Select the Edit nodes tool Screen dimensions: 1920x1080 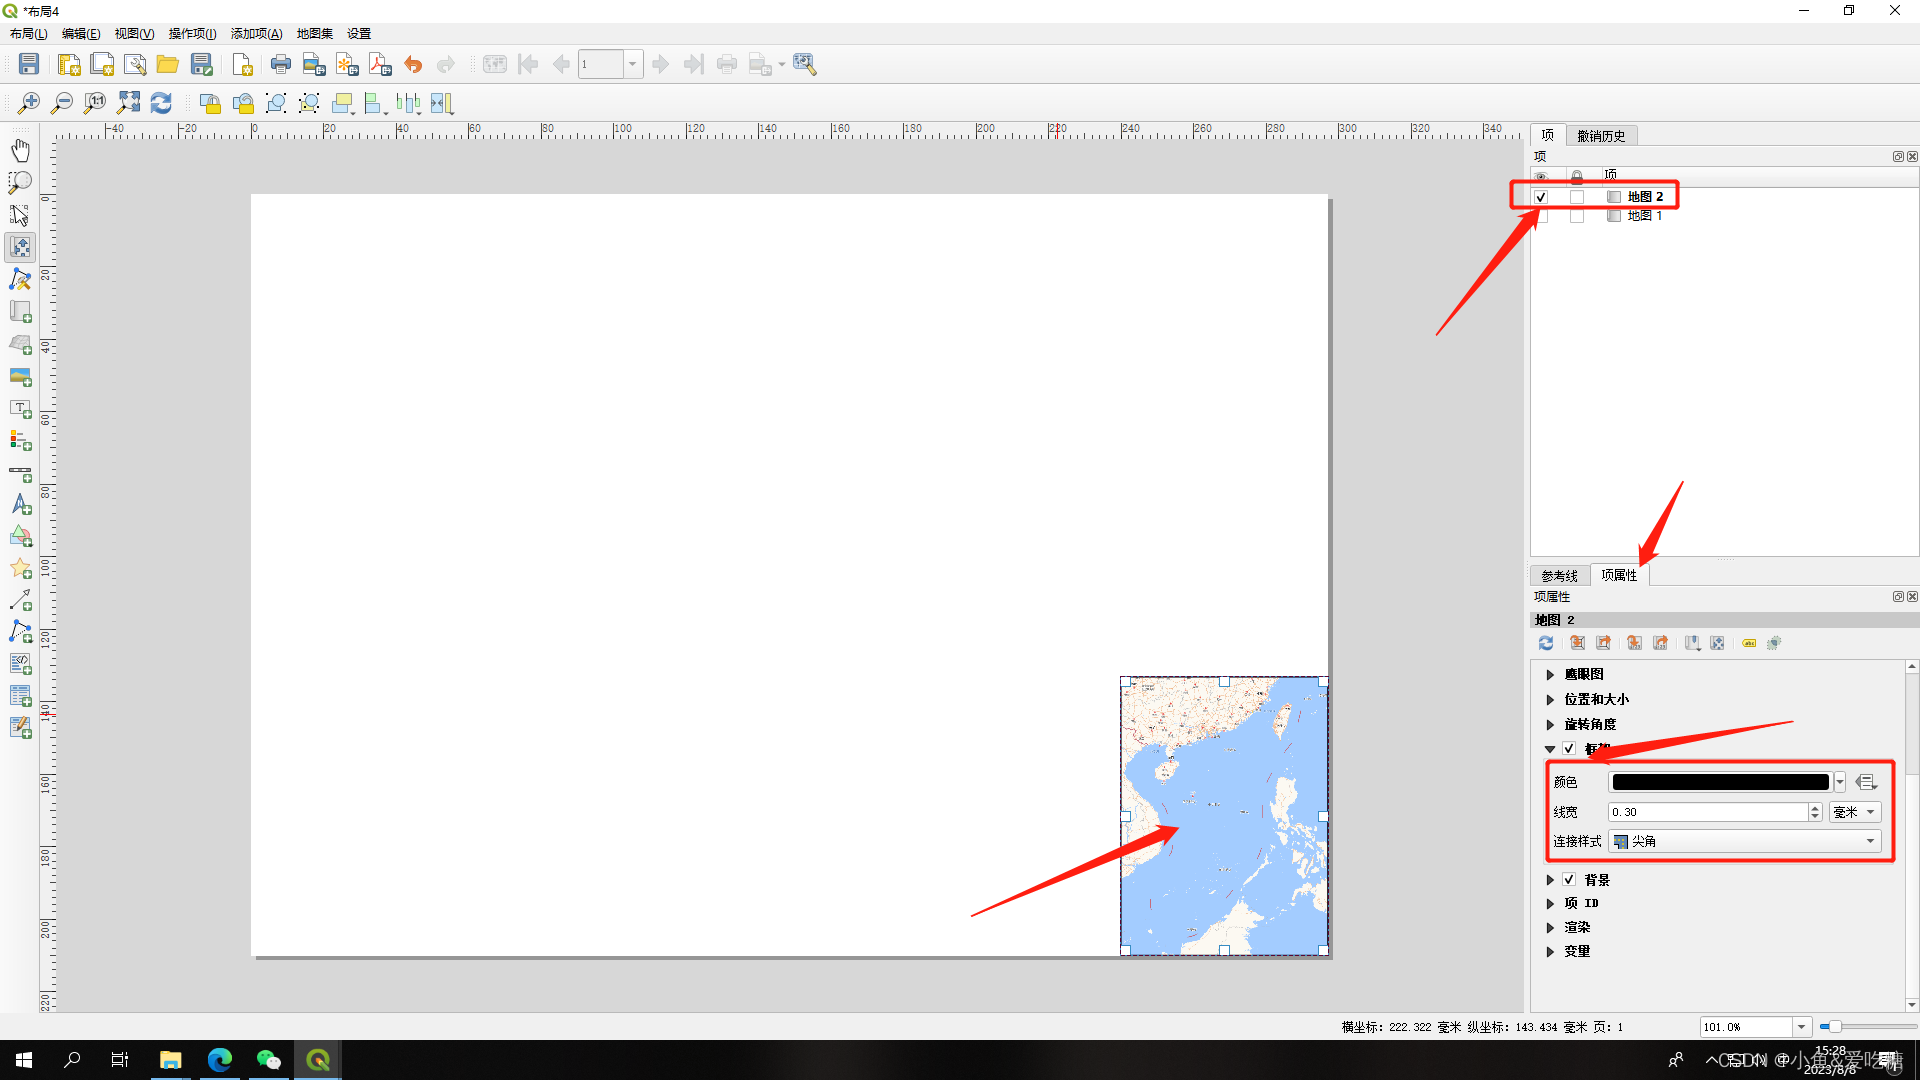click(x=20, y=279)
